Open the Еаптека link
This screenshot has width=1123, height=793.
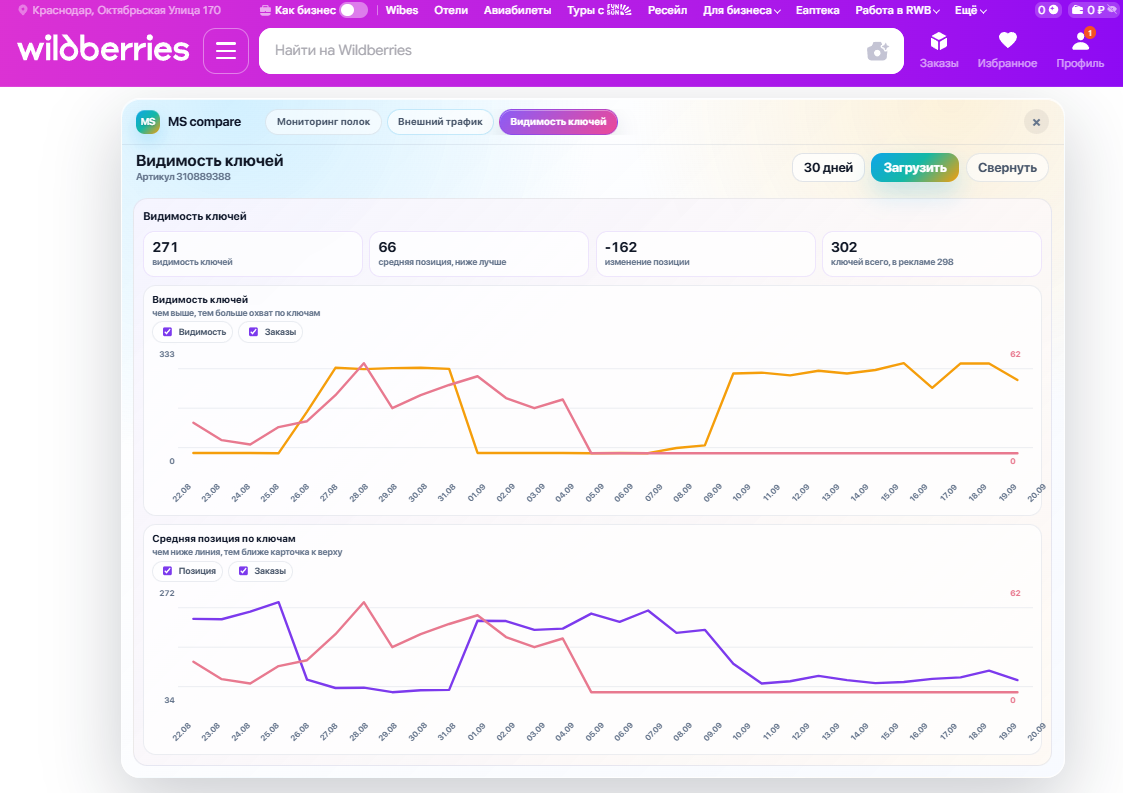pos(818,10)
